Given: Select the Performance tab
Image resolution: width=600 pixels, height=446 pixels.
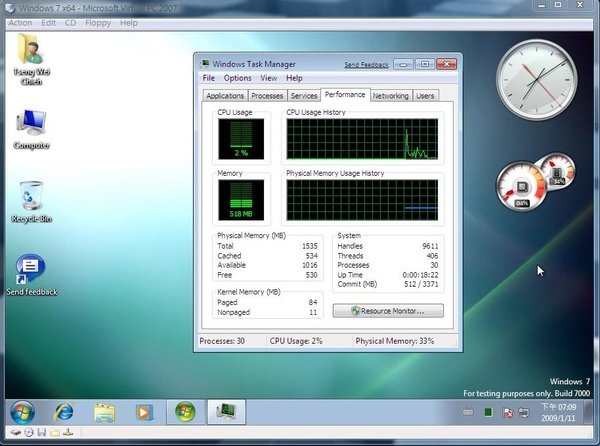Looking at the screenshot, I should [x=345, y=94].
